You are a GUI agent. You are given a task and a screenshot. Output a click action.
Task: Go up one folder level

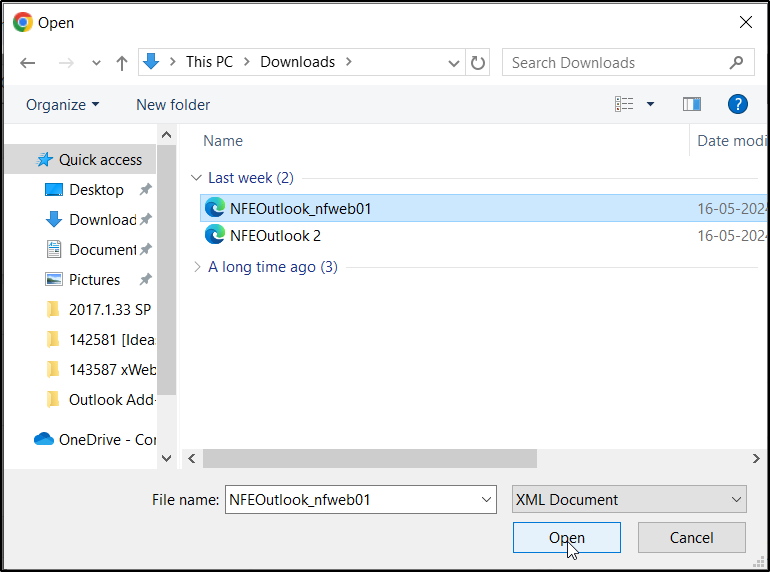[x=122, y=63]
